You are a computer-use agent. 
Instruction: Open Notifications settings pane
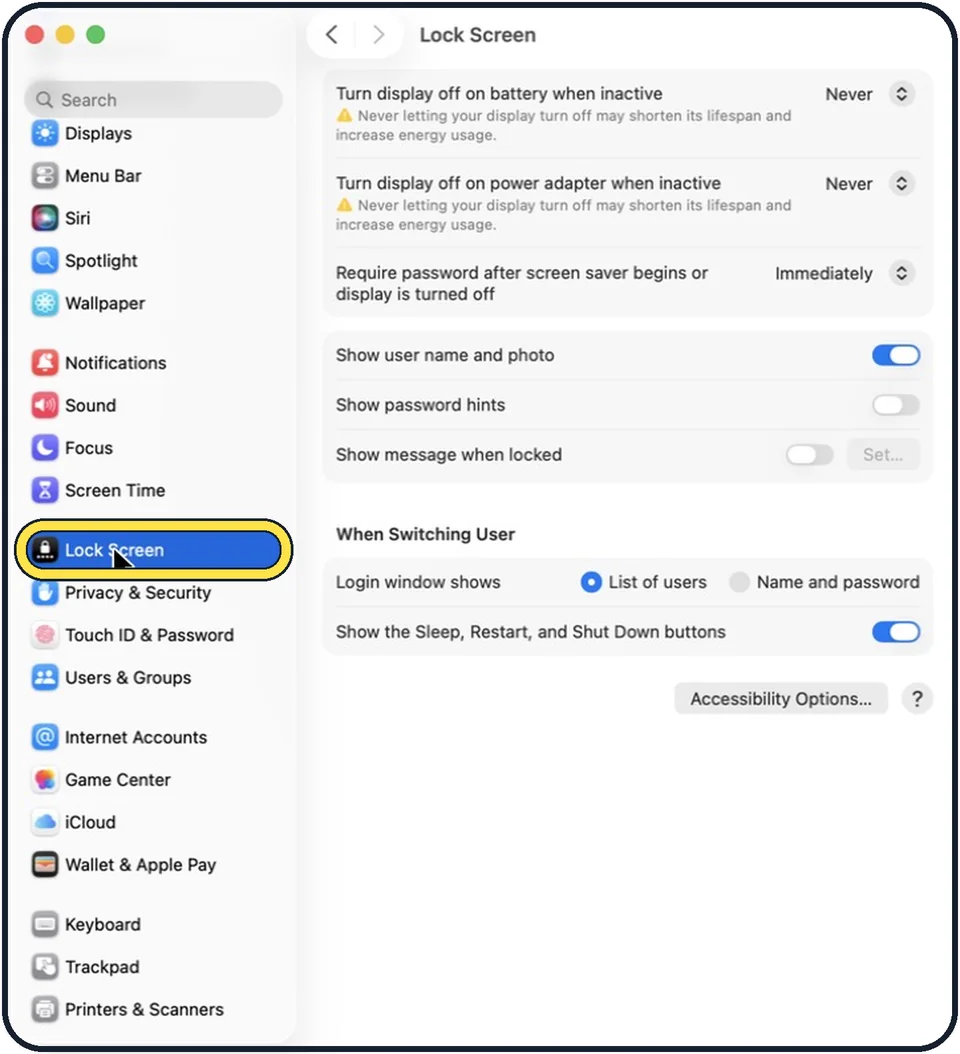click(x=154, y=363)
